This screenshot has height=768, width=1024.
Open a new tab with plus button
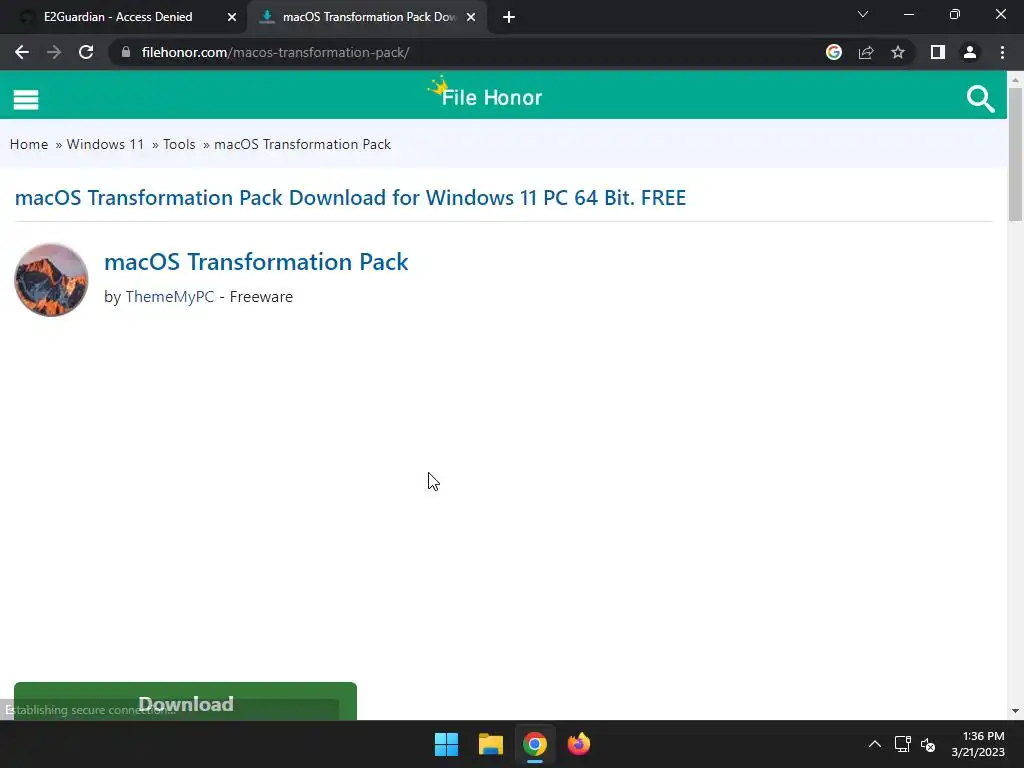tap(509, 17)
